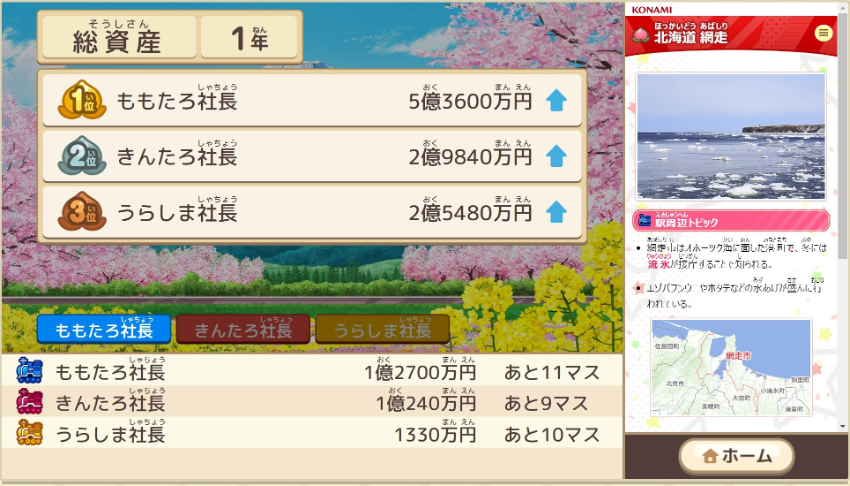The height and width of the screenshot is (486, 850).
Task: Click the side panel scrollbar down arrow
Action: (x=843, y=426)
